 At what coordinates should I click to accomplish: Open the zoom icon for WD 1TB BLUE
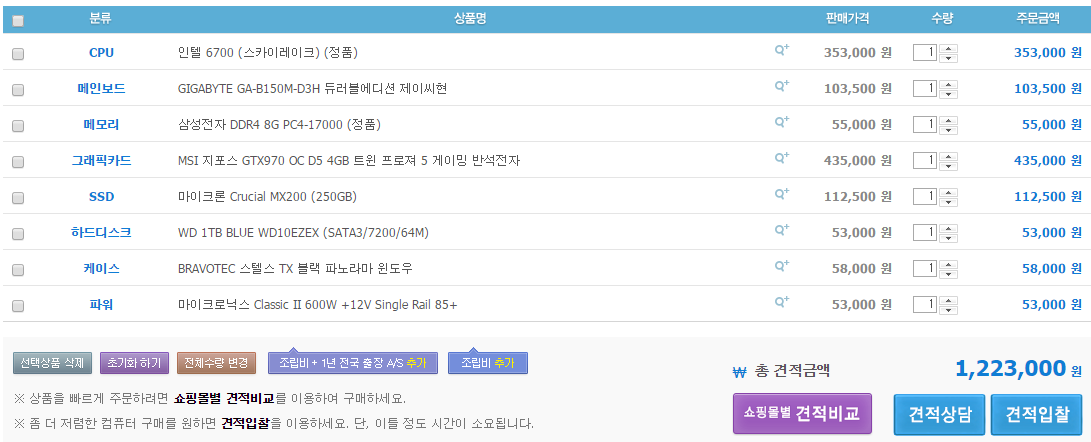click(x=781, y=231)
